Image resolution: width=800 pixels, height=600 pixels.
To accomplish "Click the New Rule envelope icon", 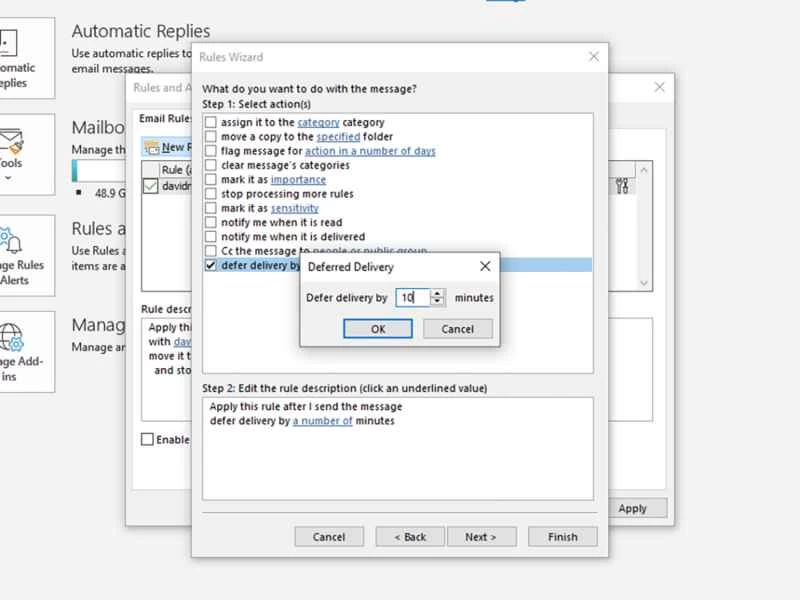I will click(152, 147).
